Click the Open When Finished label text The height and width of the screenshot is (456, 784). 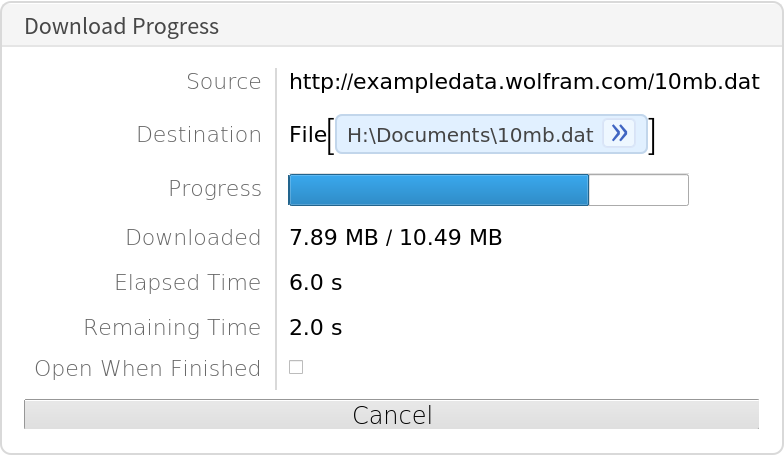(148, 369)
